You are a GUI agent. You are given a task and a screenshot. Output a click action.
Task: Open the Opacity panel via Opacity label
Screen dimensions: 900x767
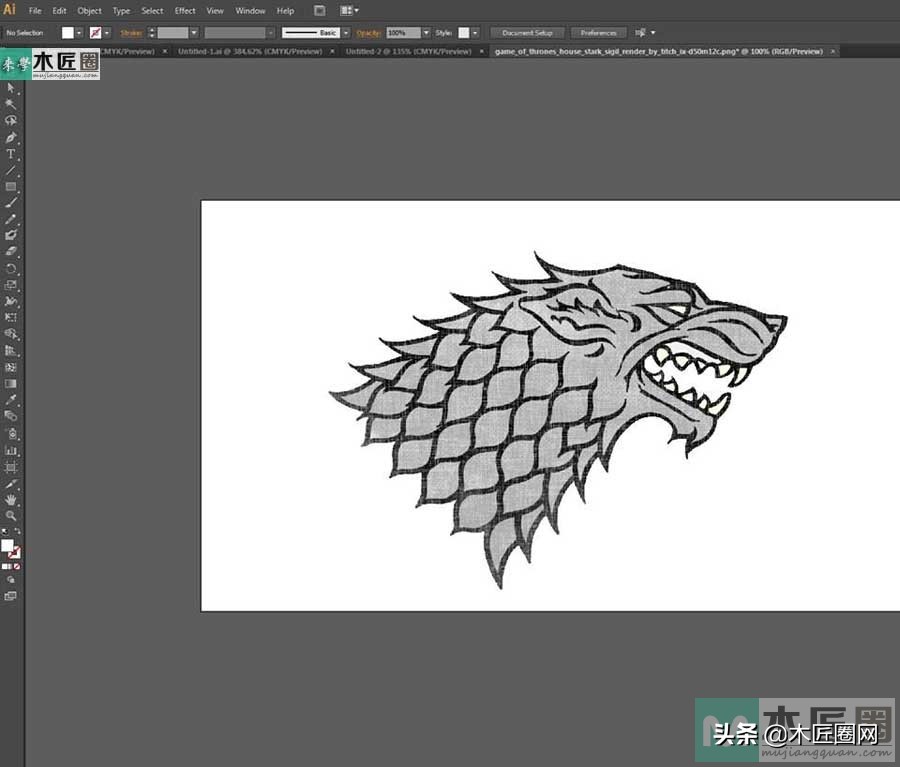[368, 33]
